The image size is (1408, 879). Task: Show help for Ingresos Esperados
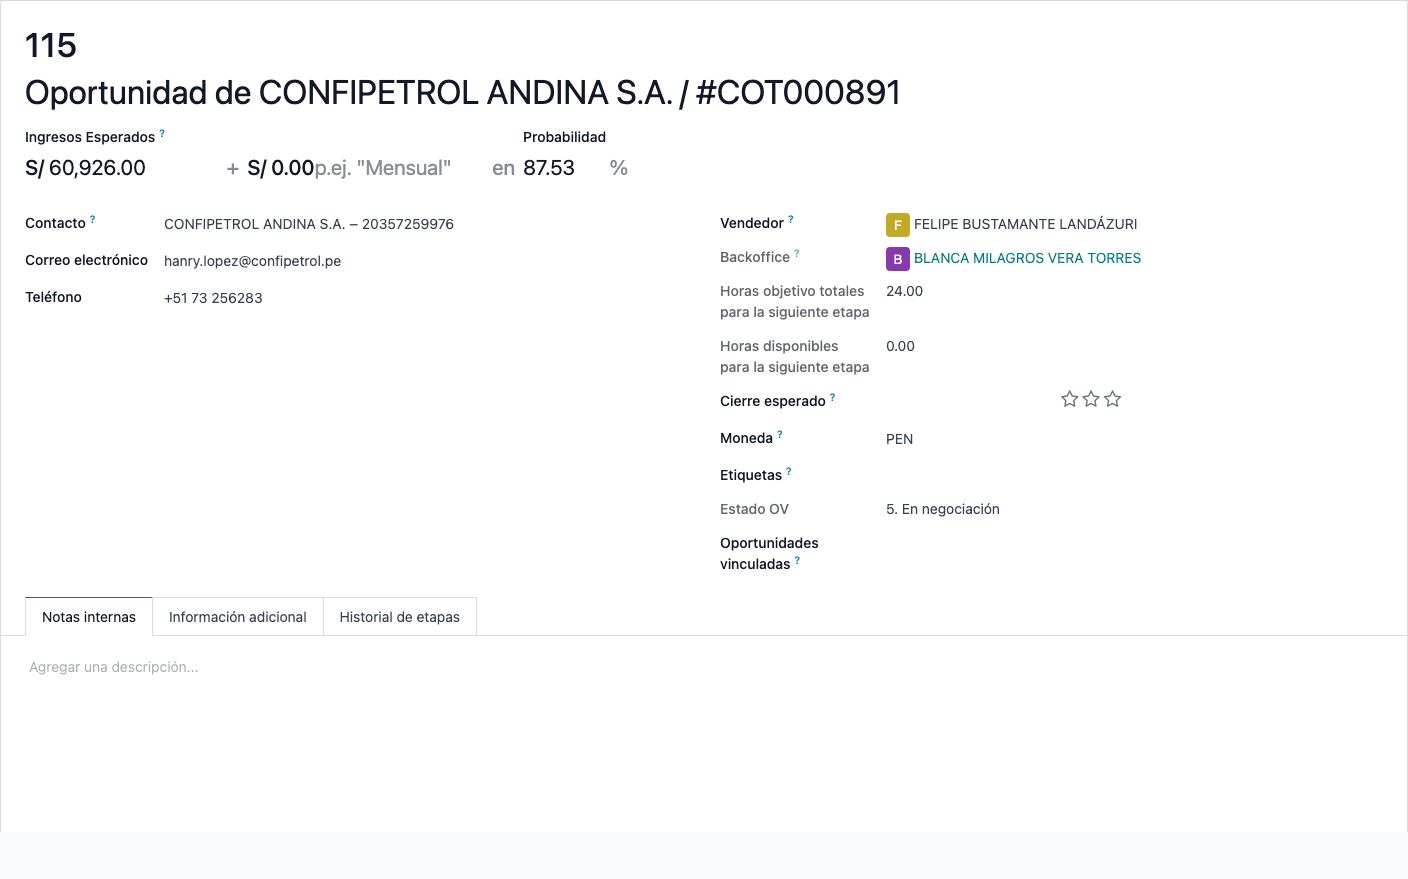162,133
